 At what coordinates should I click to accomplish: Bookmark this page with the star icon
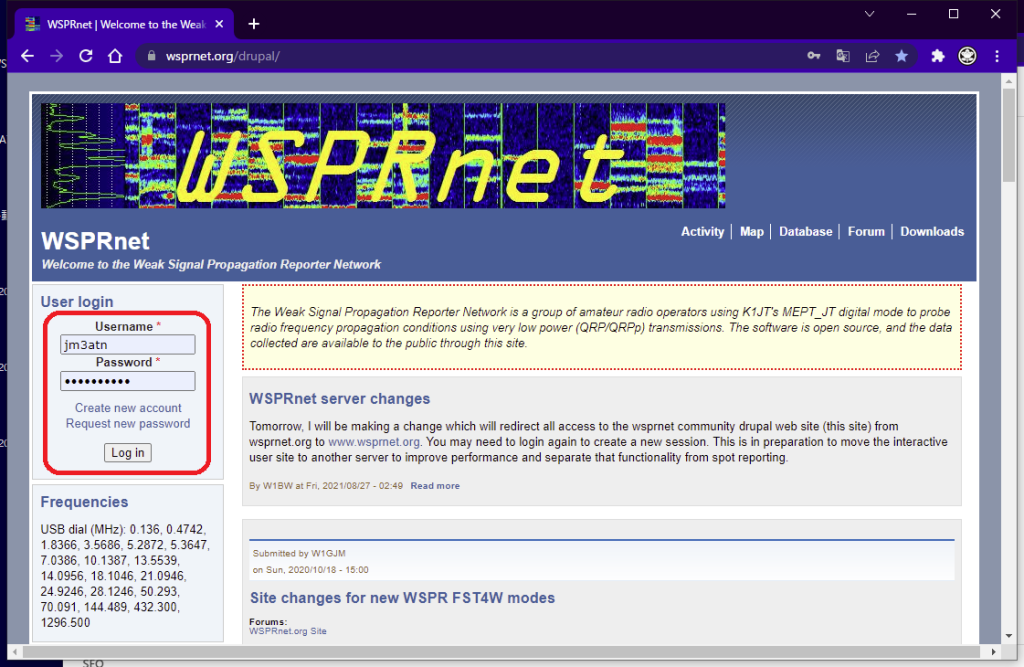tap(901, 56)
